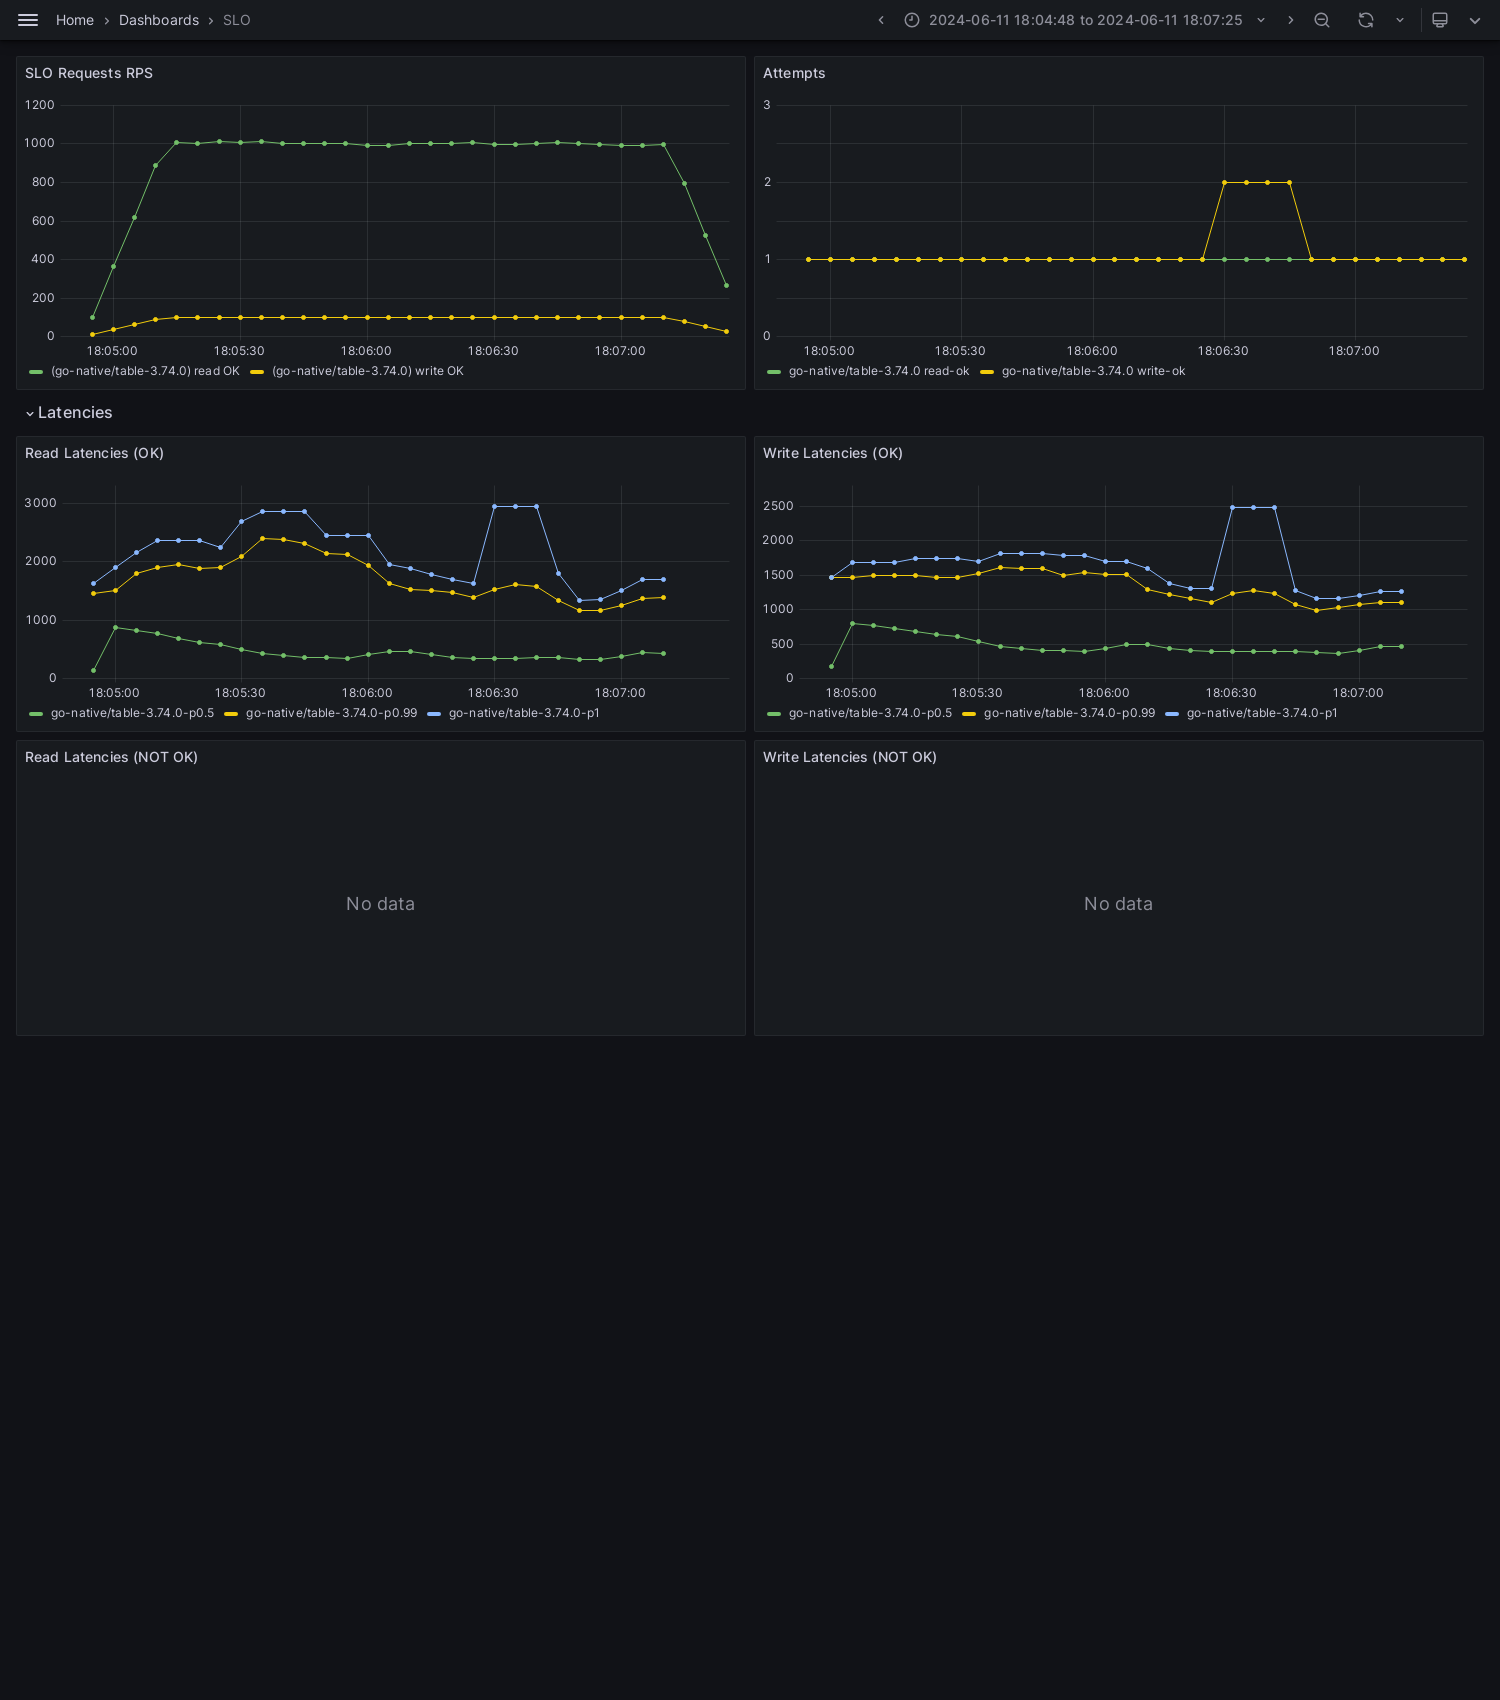Viewport: 1500px width, 1700px height.
Task: Change blue swatch of Read Latencies p1
Action: [x=434, y=714]
